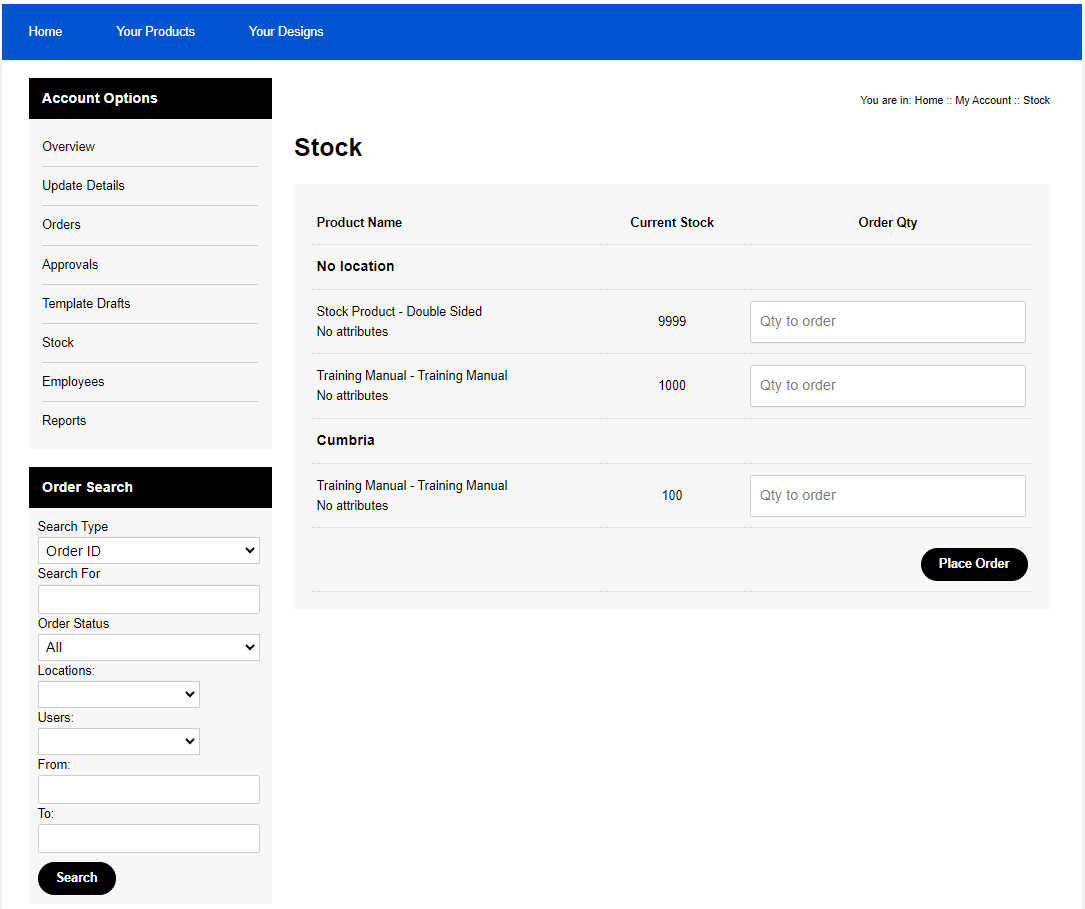Expand the Locations dropdown
This screenshot has width=1085, height=909.
tap(118, 695)
